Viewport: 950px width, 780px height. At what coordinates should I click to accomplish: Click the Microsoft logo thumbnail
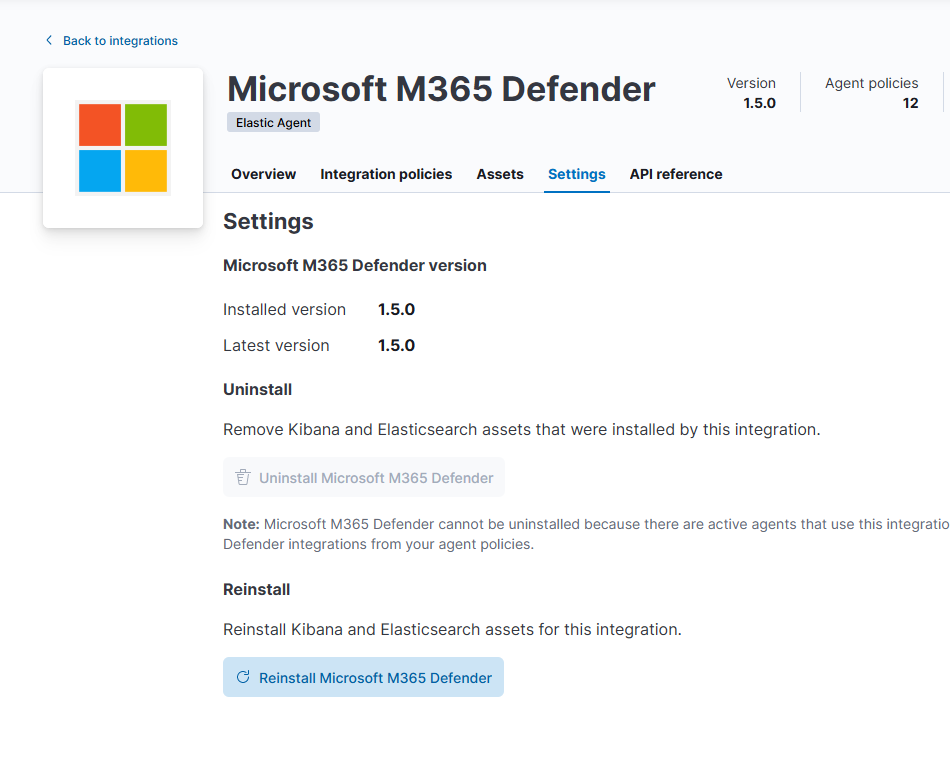tap(123, 148)
